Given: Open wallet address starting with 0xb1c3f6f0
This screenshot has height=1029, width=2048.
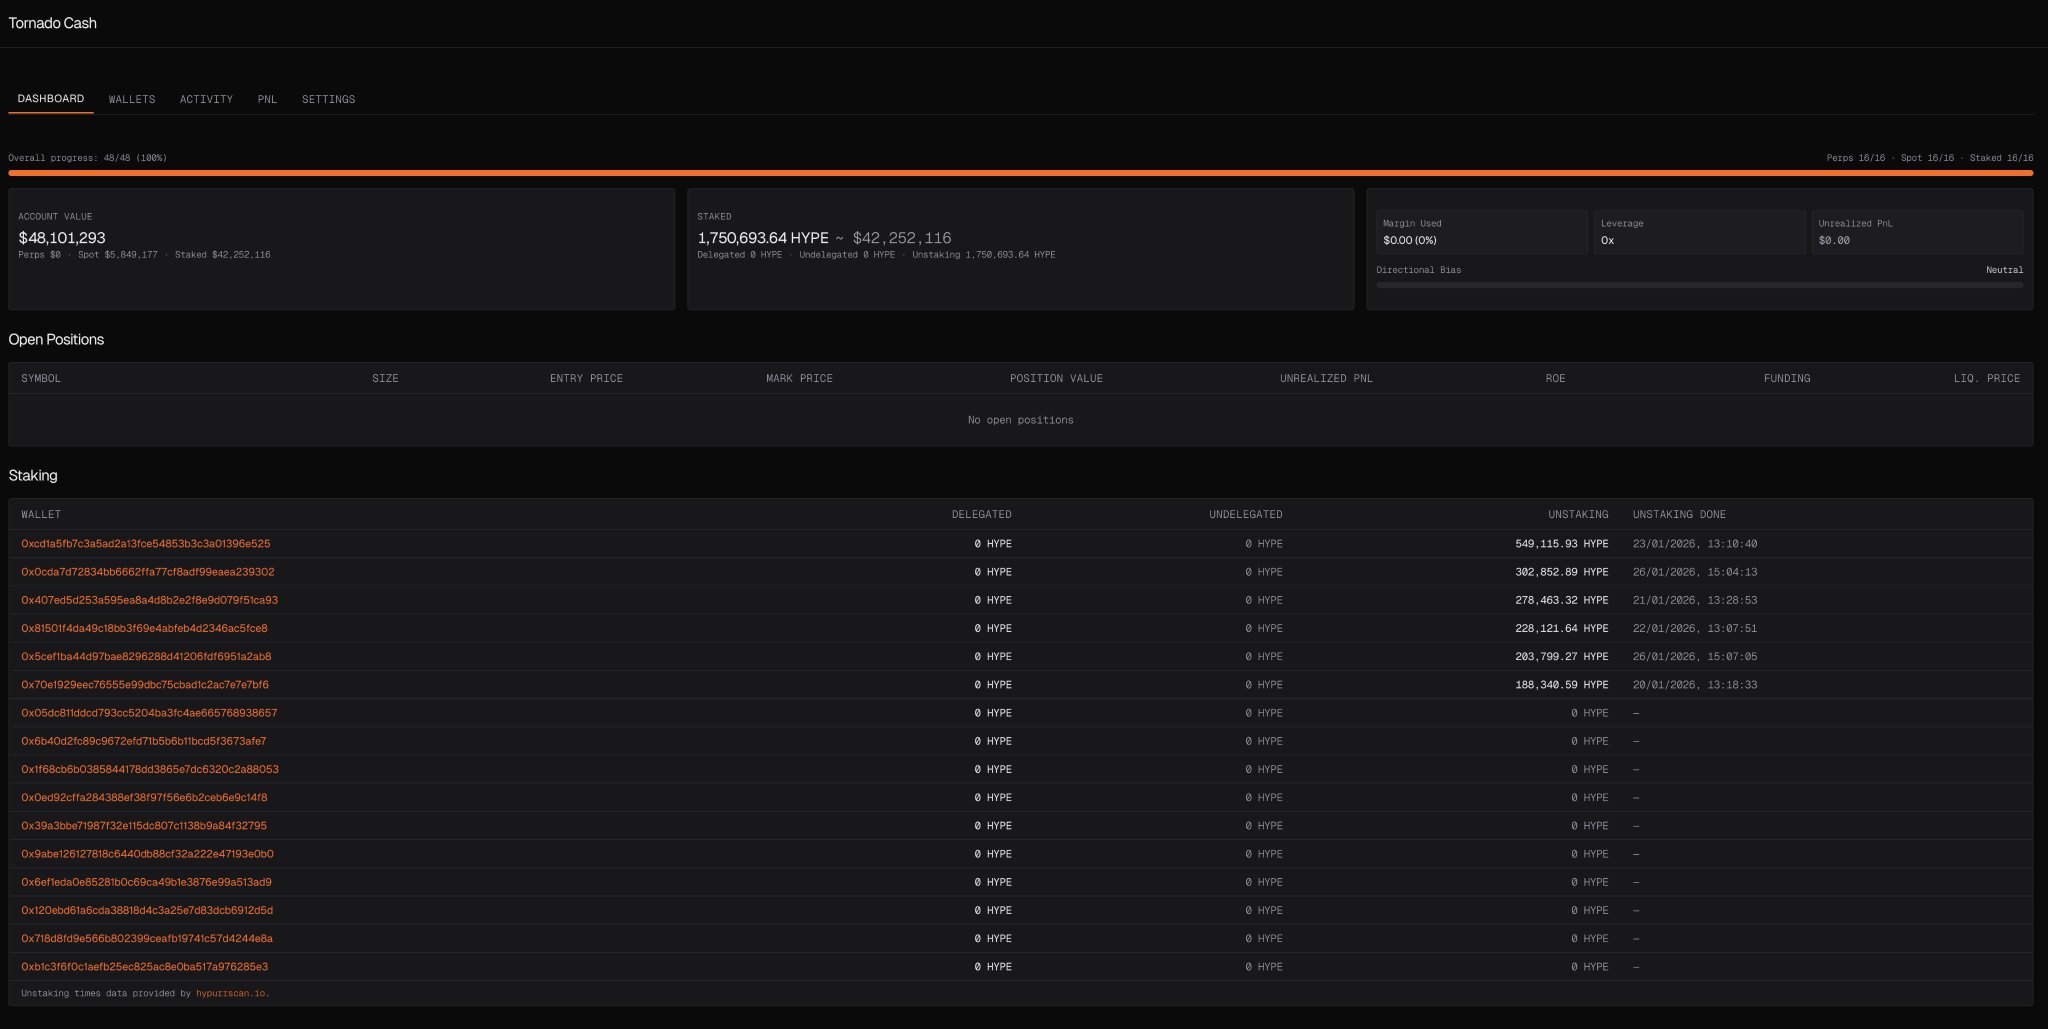Looking at the screenshot, I should pos(144,967).
